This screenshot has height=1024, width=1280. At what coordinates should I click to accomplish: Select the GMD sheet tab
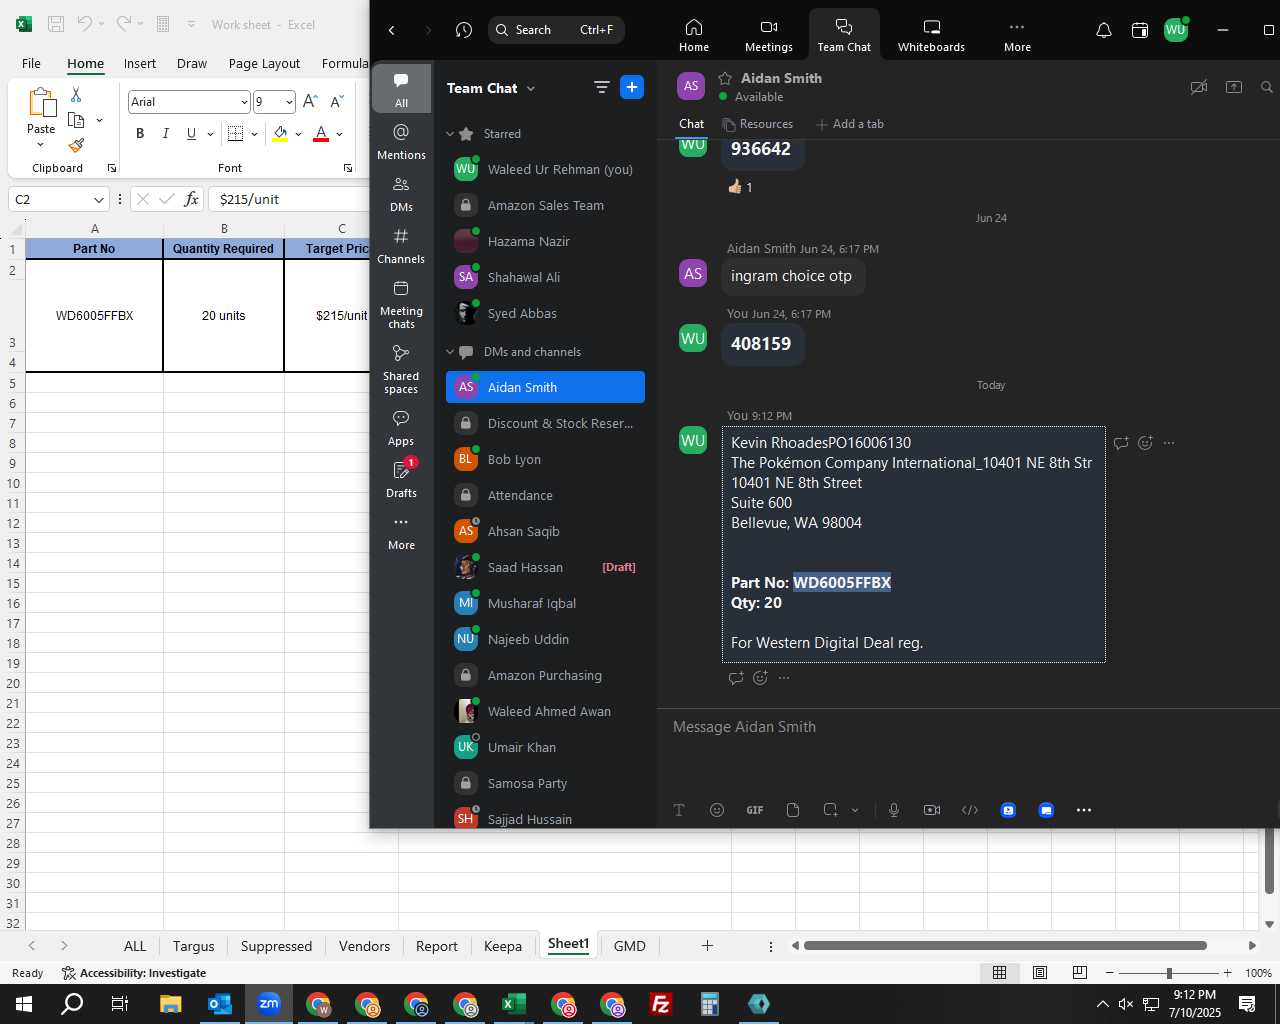click(629, 946)
